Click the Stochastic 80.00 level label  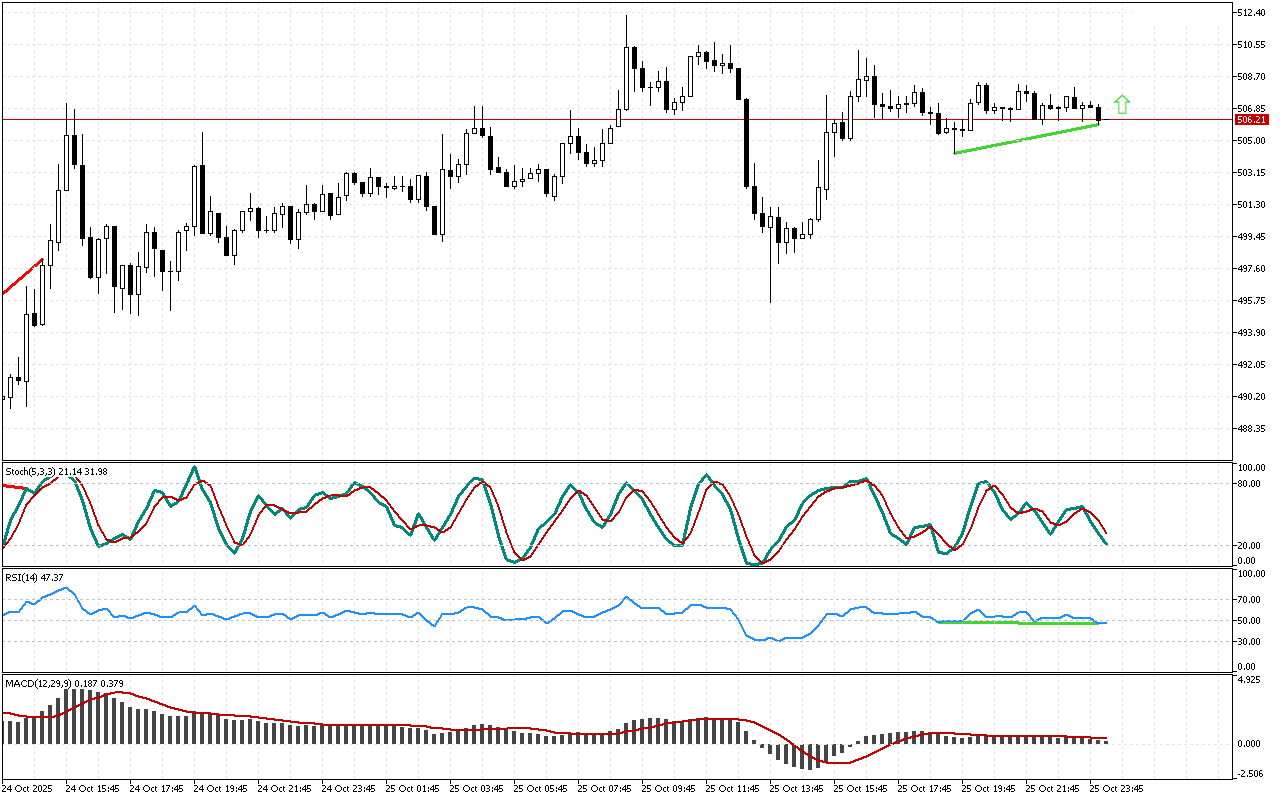point(1249,484)
